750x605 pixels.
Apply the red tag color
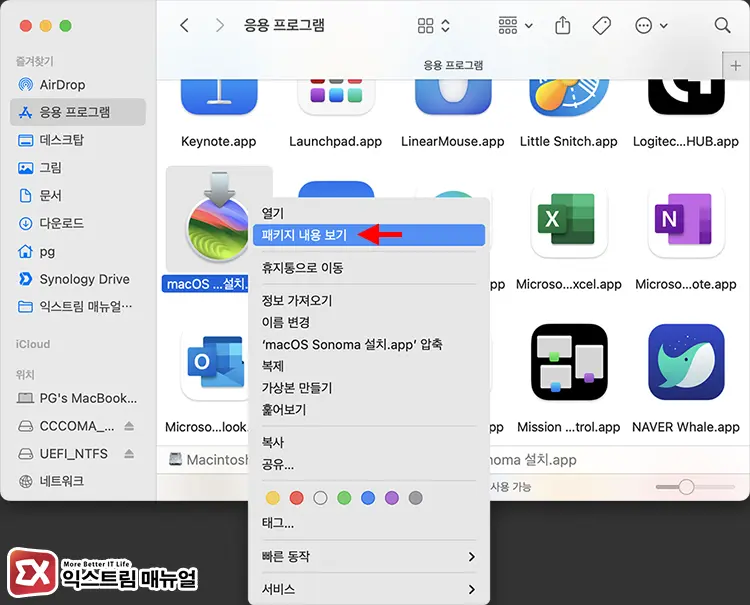click(x=297, y=498)
